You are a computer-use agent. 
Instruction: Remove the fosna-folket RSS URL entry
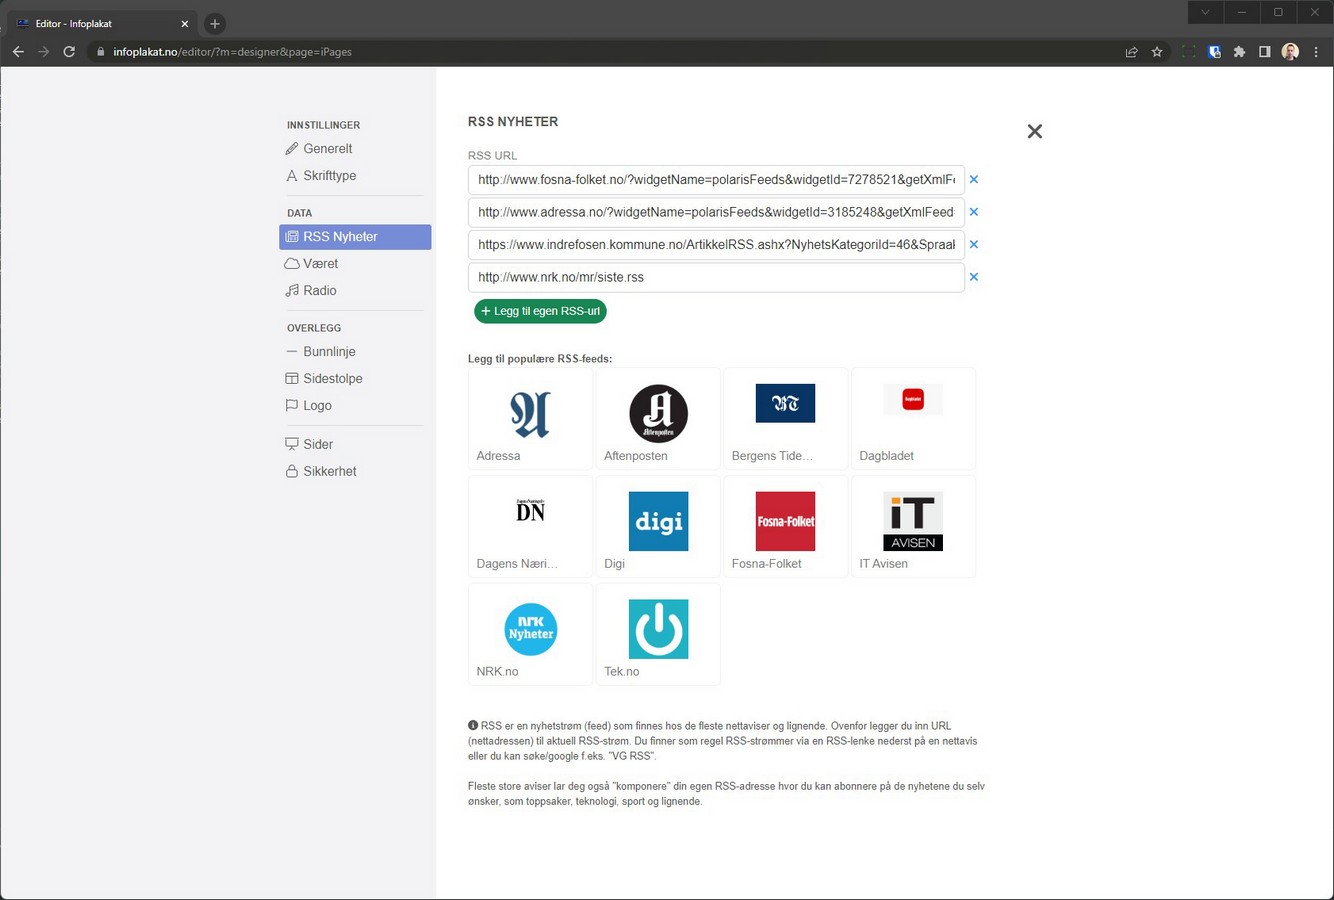click(974, 180)
